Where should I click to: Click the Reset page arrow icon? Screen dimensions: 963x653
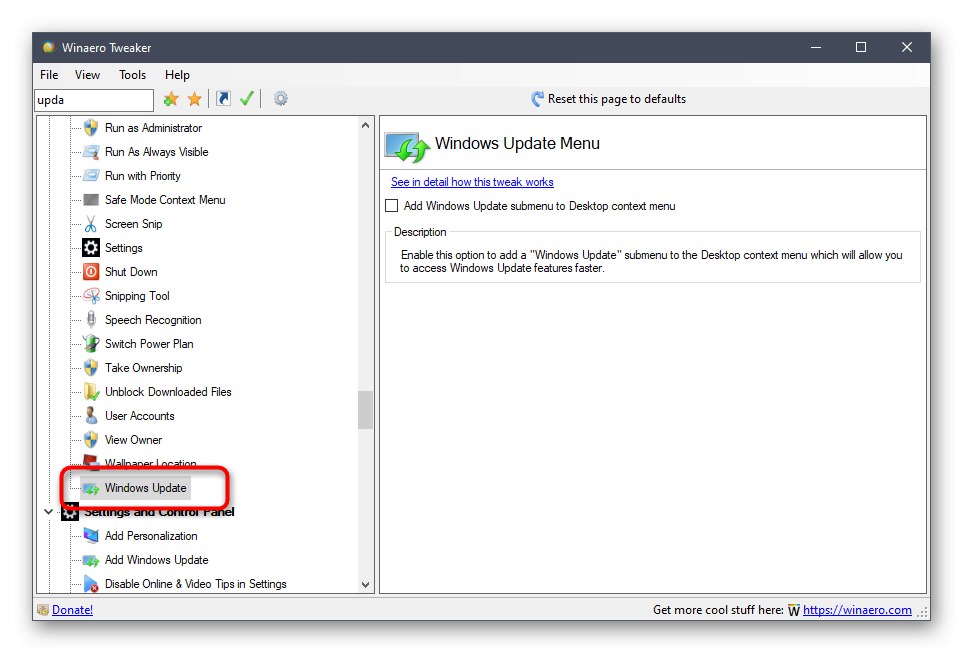537,99
